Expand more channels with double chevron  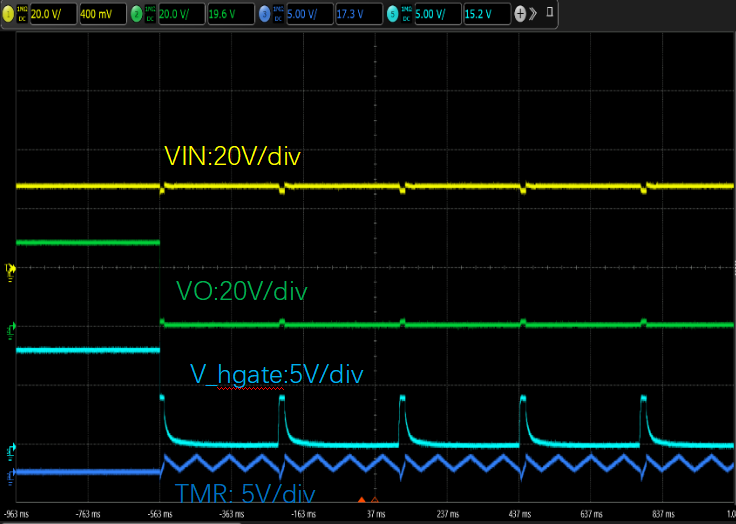click(533, 15)
